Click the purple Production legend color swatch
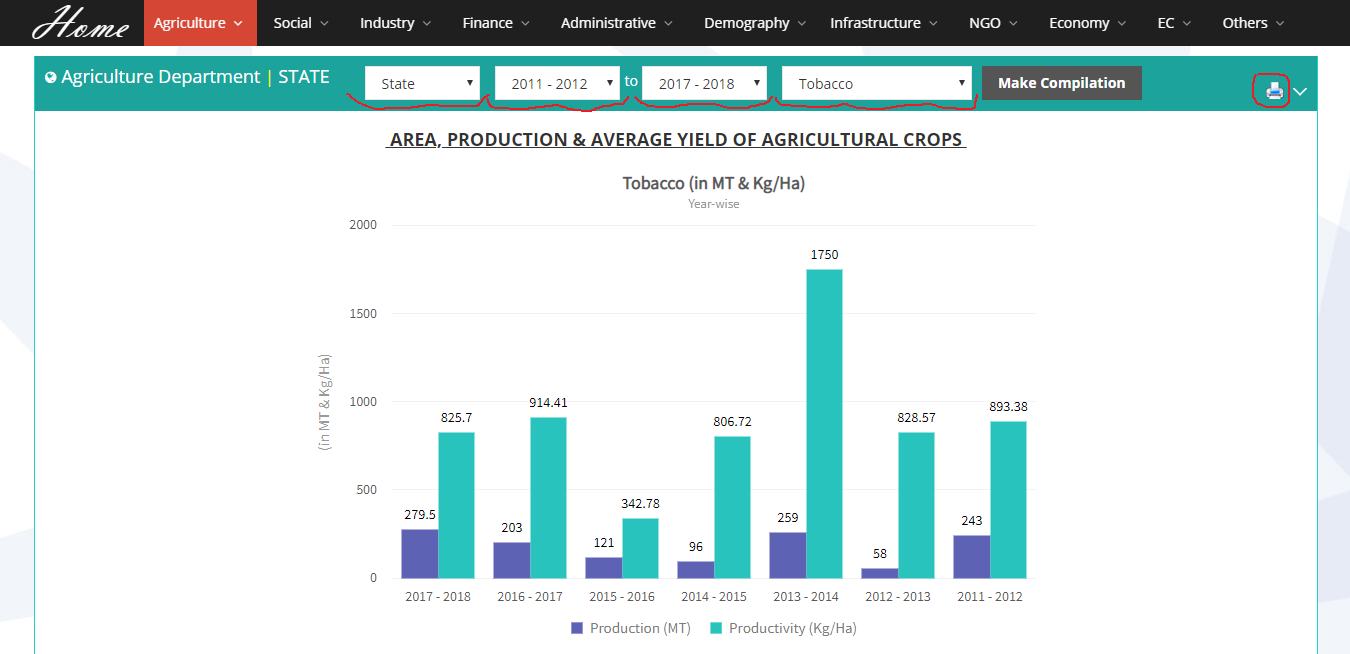Viewport: 1350px width, 654px height. click(577, 628)
